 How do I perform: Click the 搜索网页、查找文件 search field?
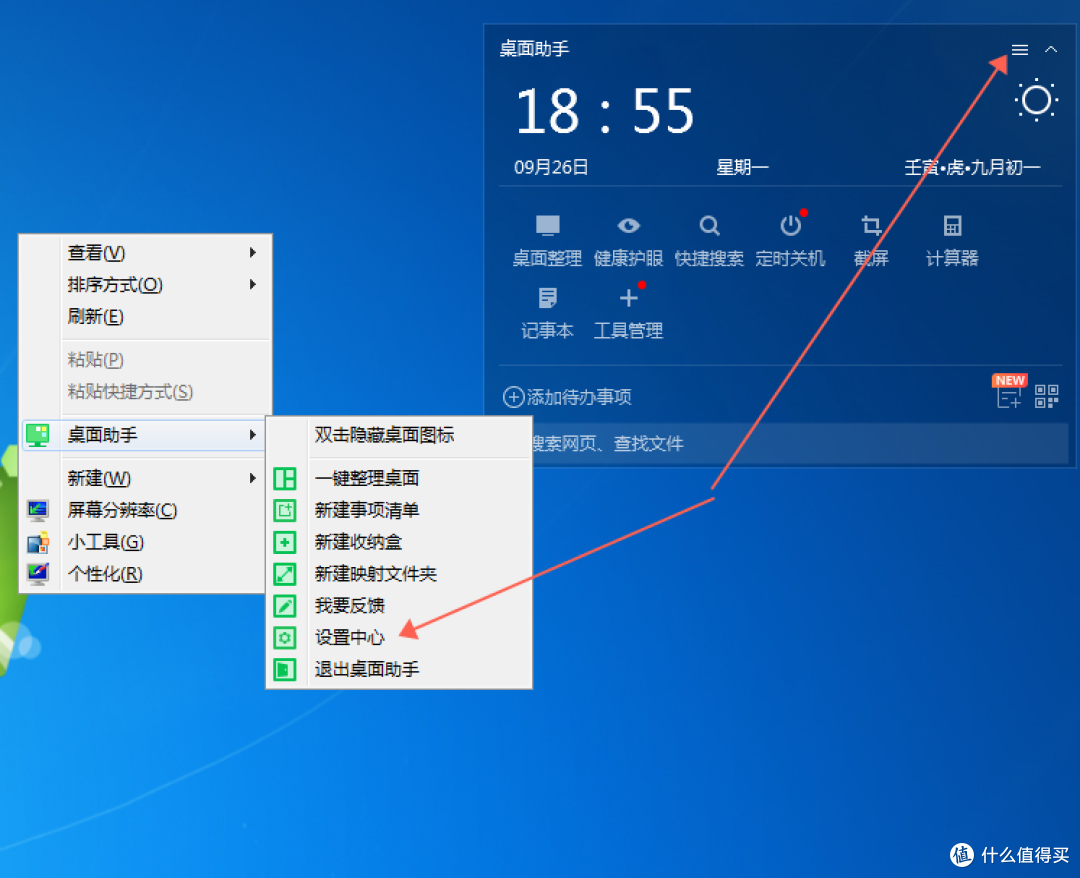click(799, 443)
